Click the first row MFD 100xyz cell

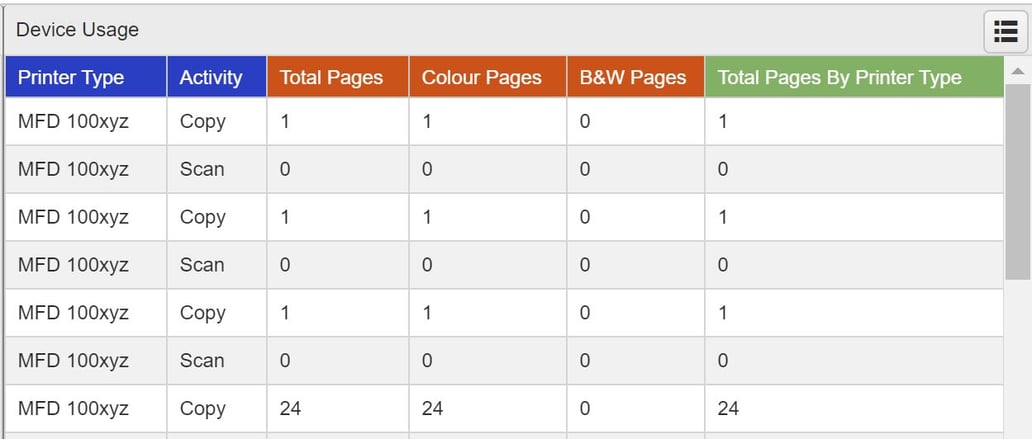[x=73, y=121]
